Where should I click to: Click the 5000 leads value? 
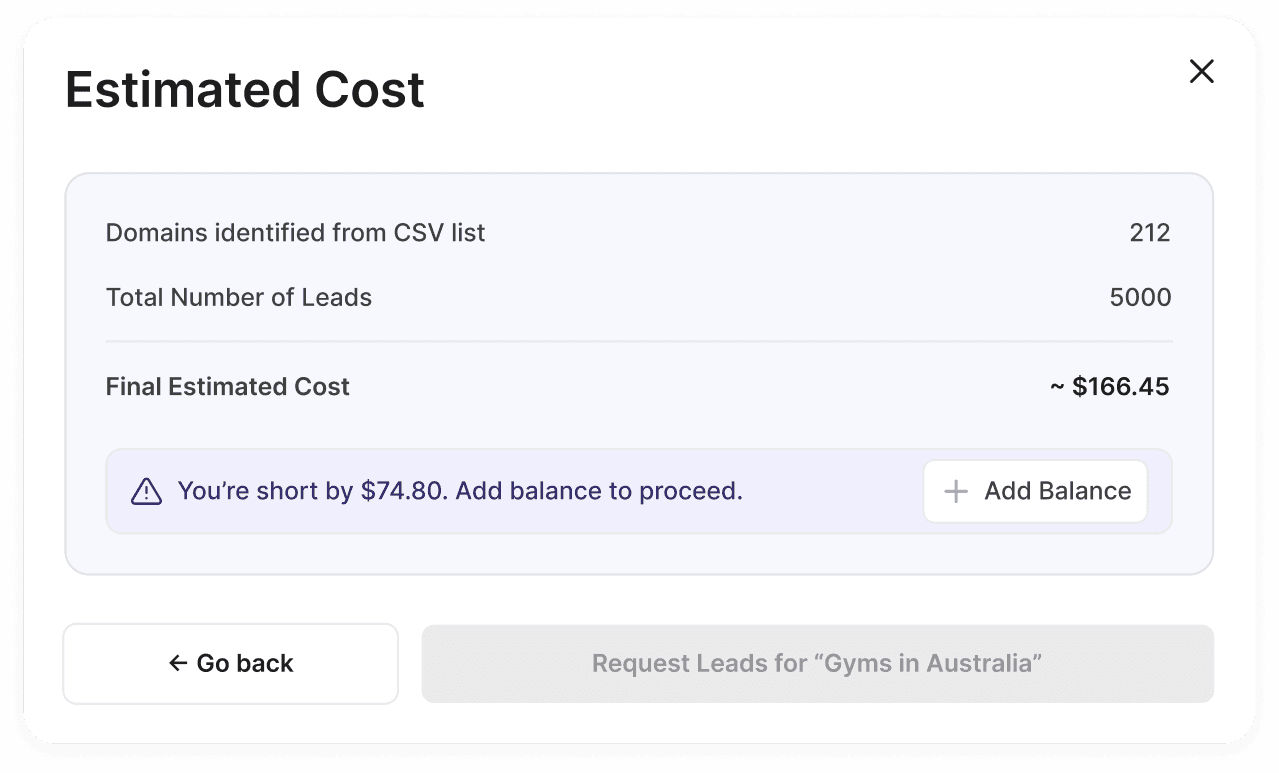(x=1140, y=297)
